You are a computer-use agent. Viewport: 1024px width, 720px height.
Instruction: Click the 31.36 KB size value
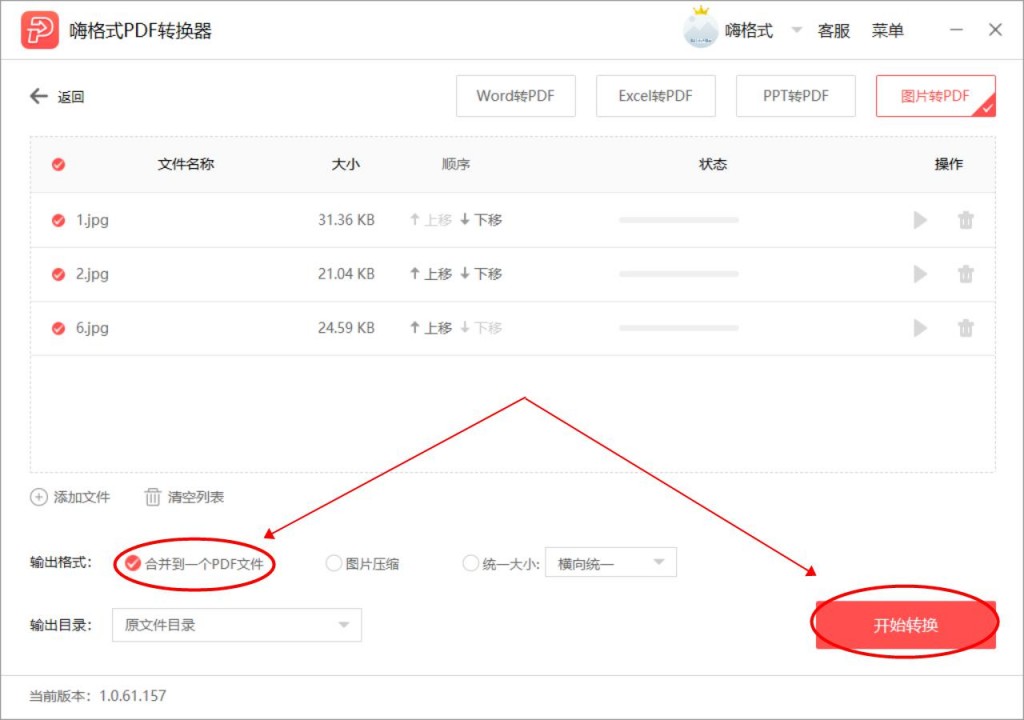click(x=346, y=220)
